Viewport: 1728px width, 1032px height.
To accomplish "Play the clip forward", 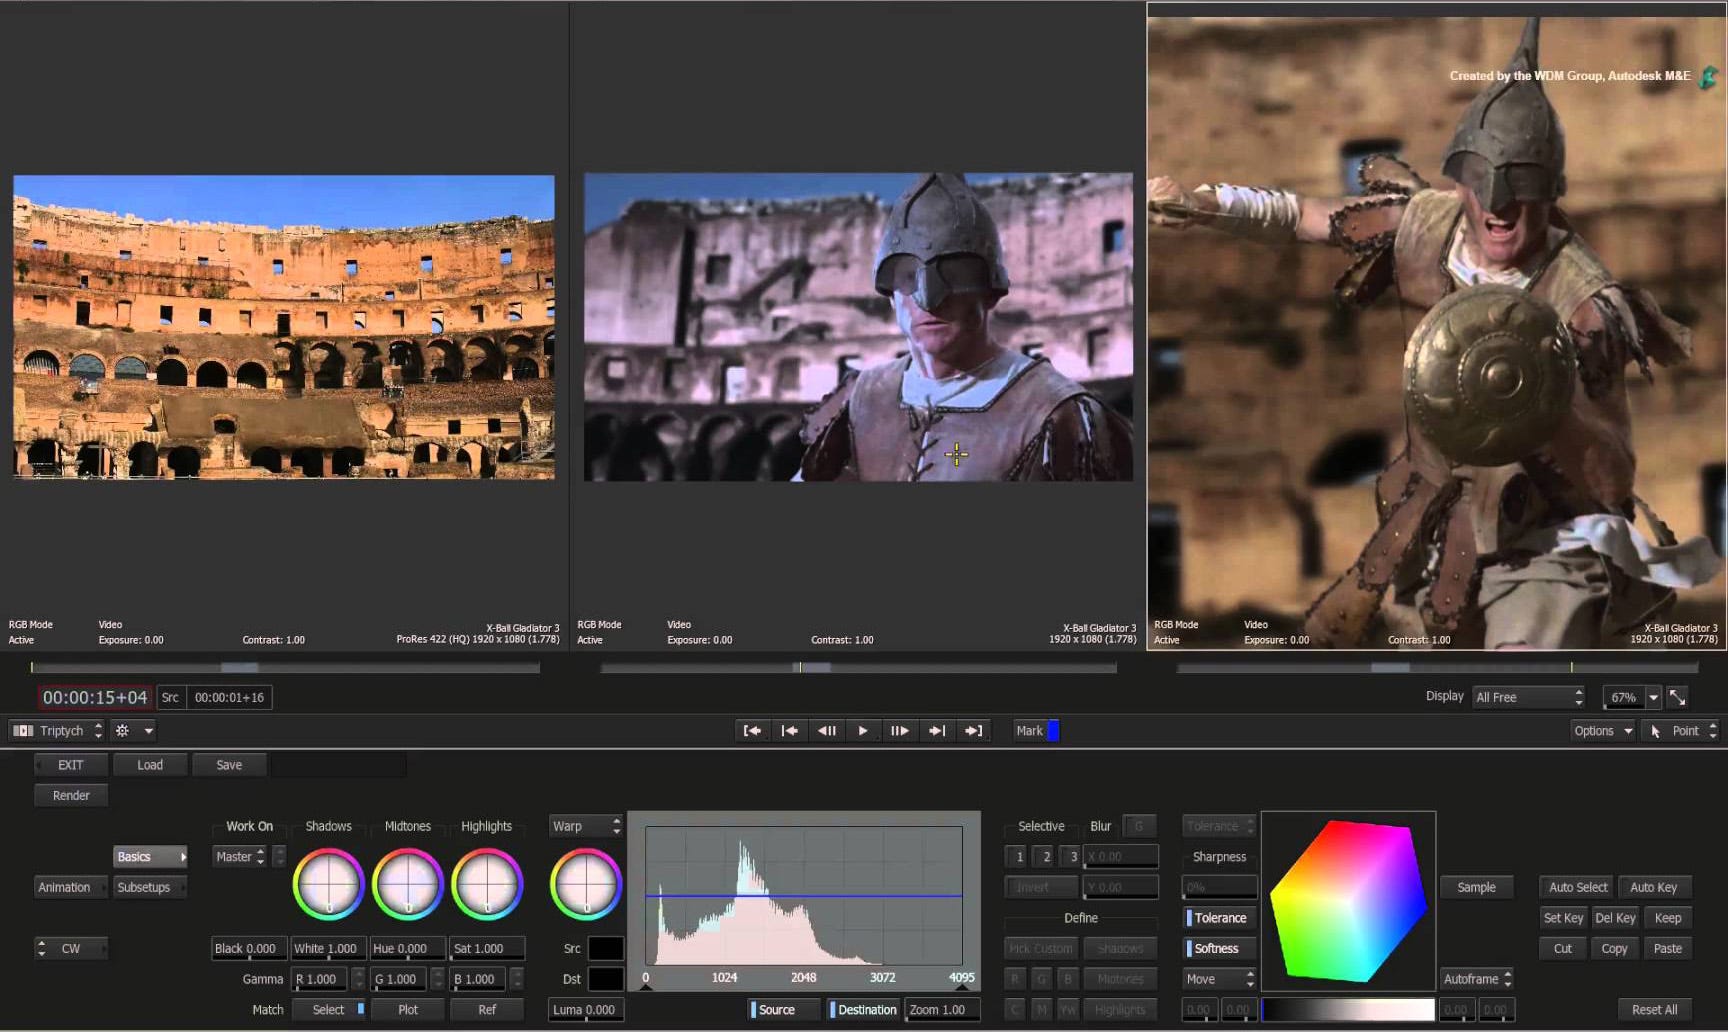I will (863, 731).
